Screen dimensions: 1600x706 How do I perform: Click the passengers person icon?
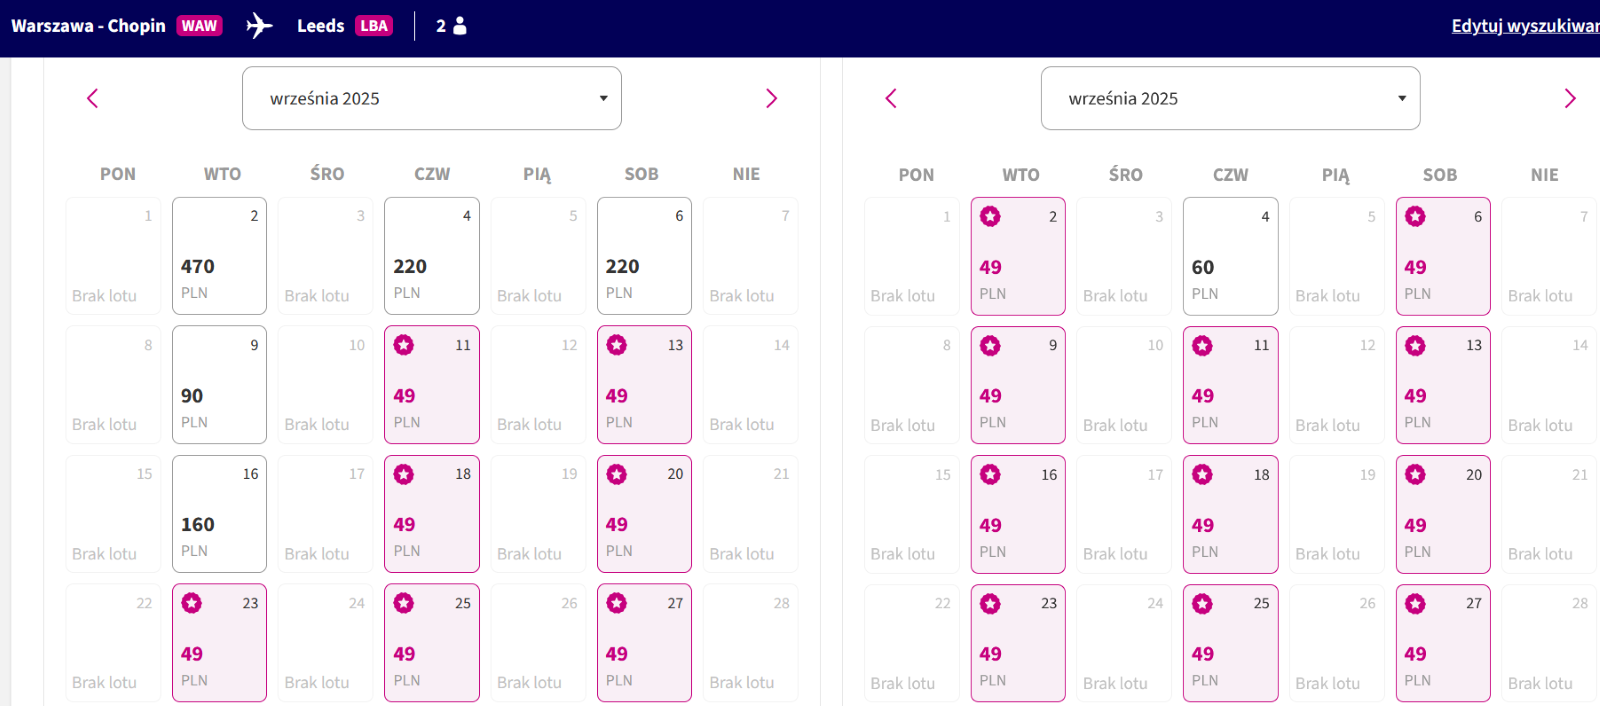pos(460,26)
